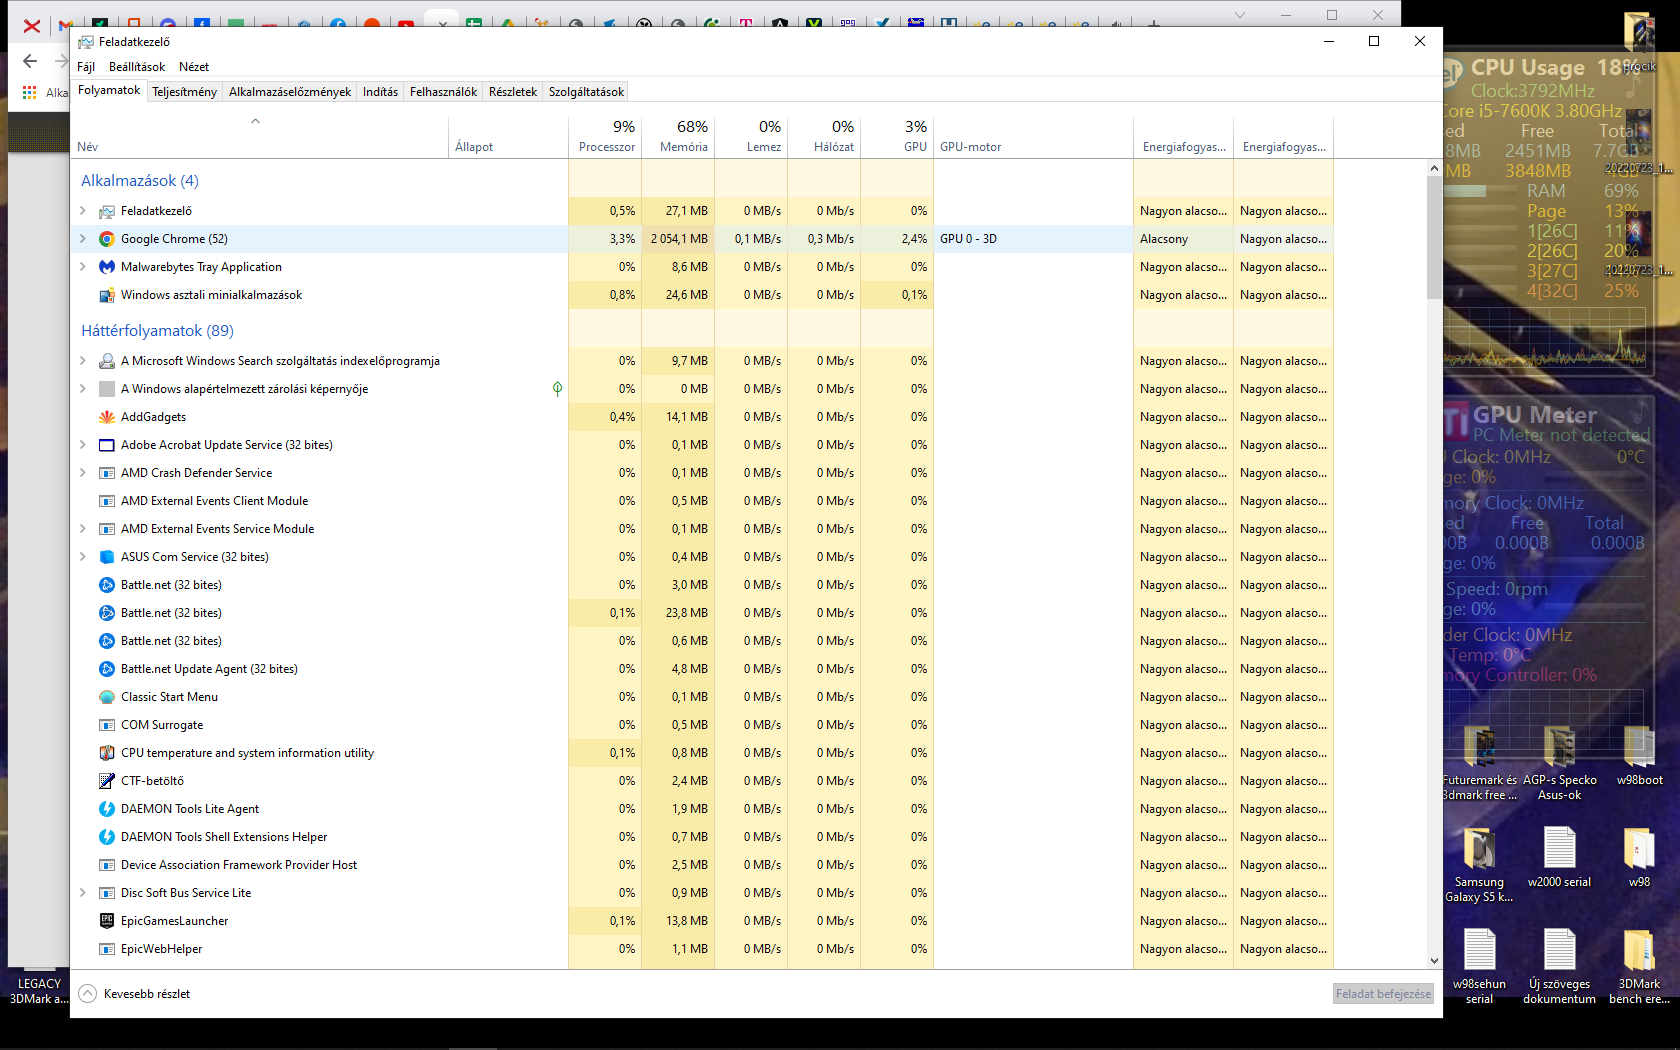
Task: Sort processes by Név column header
Action: point(260,137)
